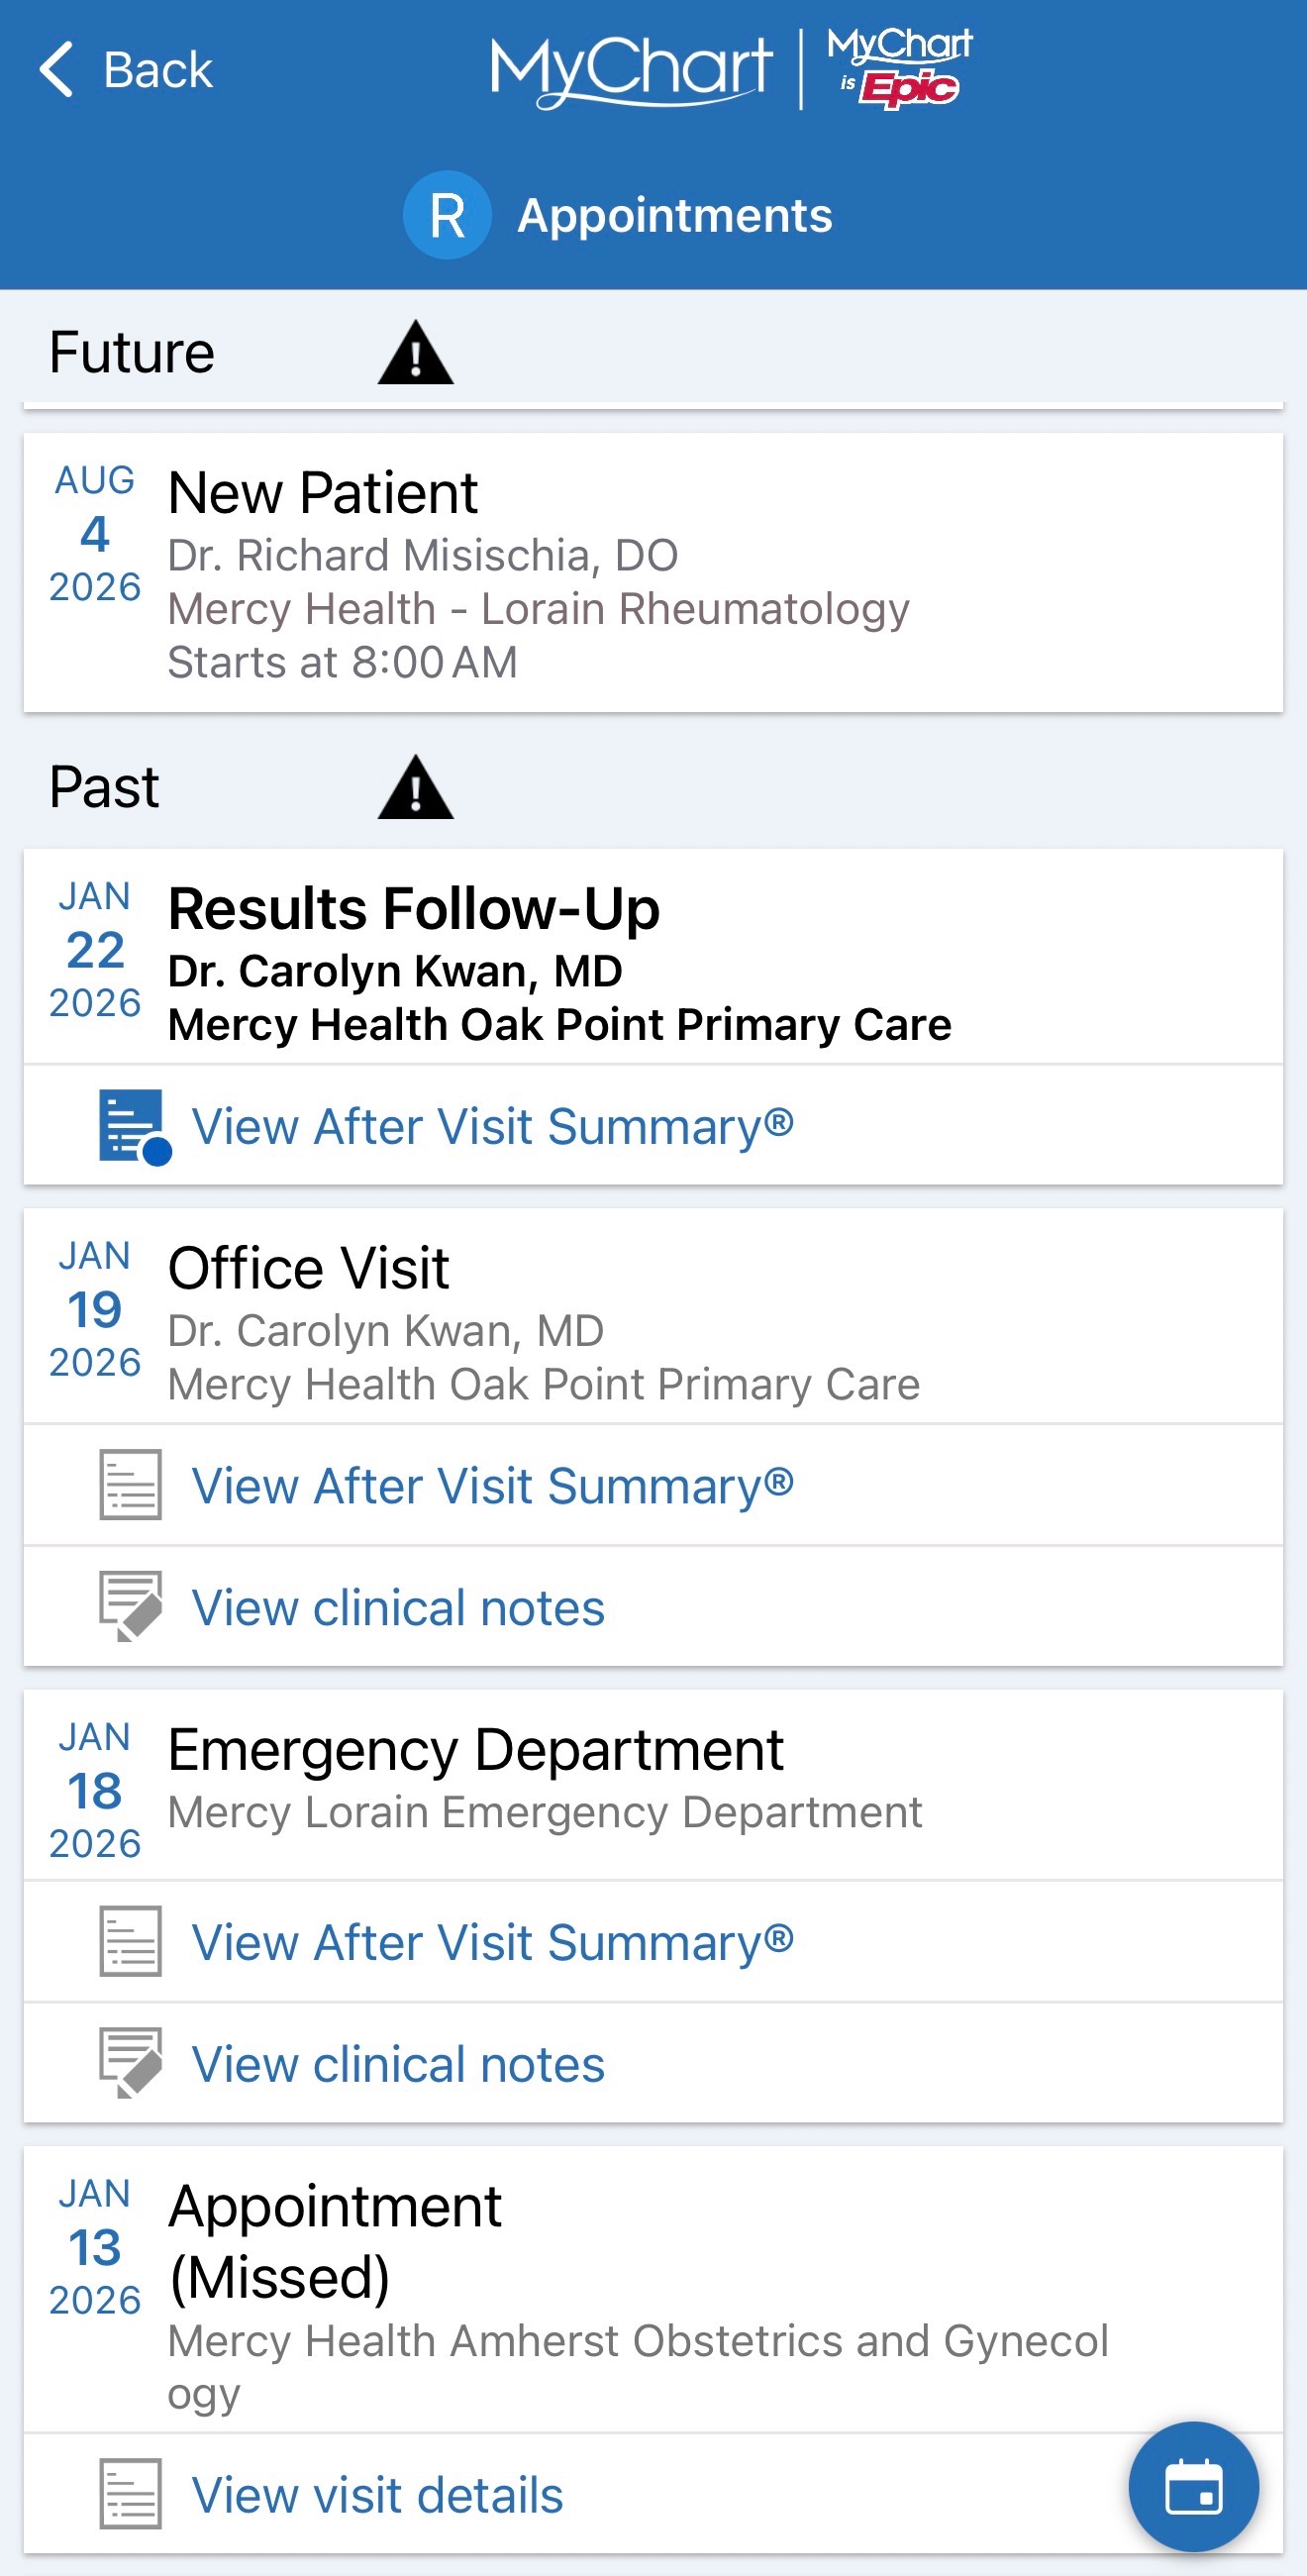Open the Aug 4 New Patient appointment
1307x2576 pixels.
coord(652,572)
